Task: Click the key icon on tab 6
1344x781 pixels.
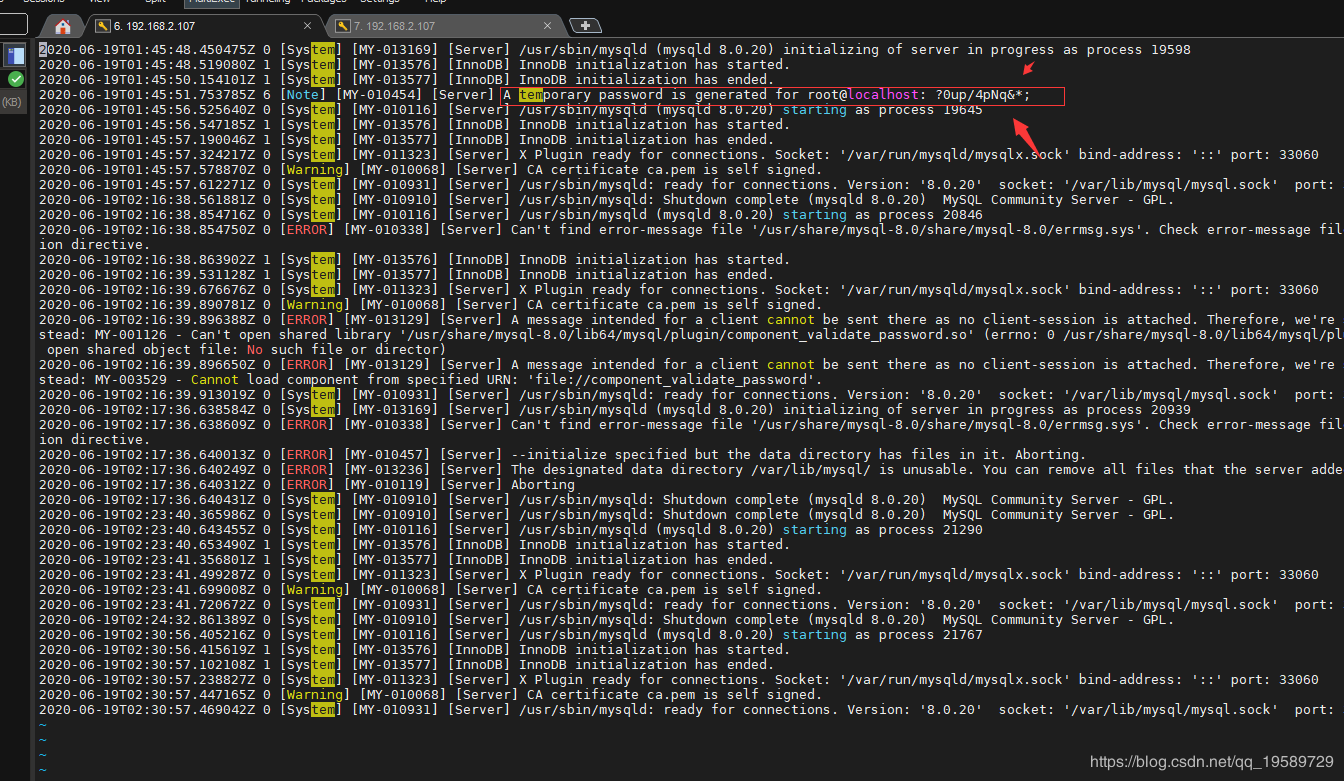Action: (102, 26)
